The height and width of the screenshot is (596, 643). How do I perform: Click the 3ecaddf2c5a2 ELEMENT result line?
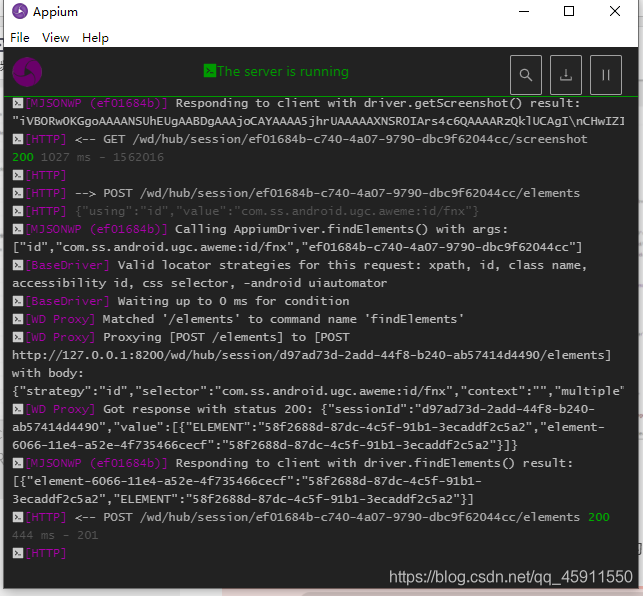pyautogui.click(x=243, y=499)
